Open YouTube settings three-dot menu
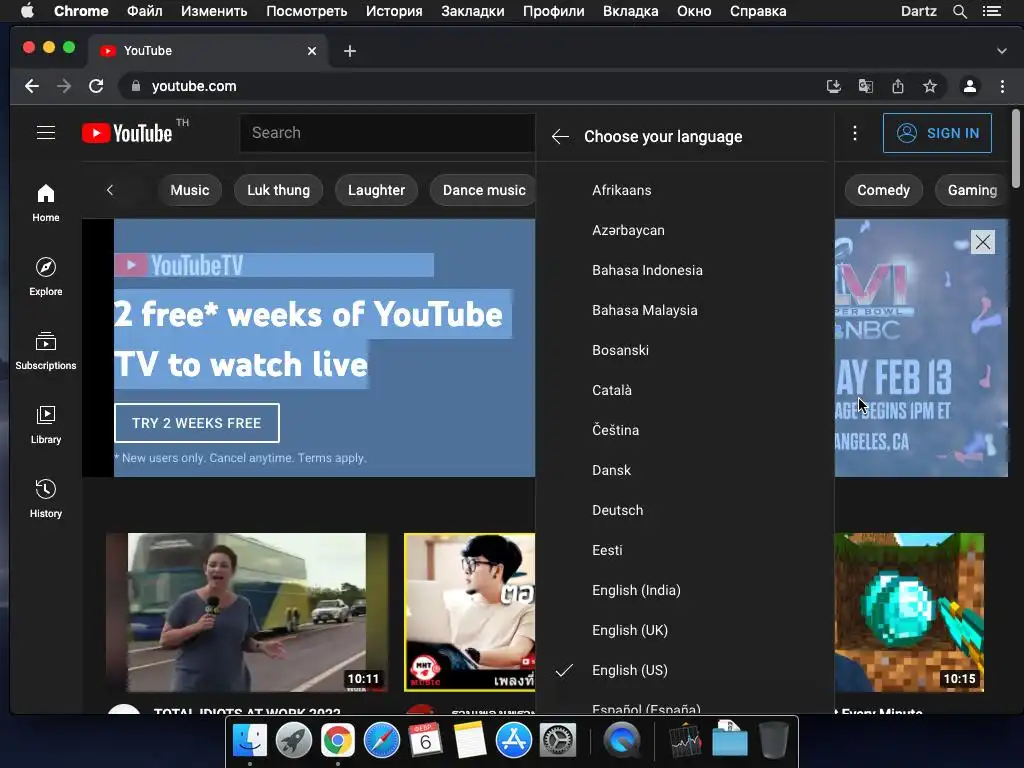Viewport: 1024px width, 768px height. point(854,133)
